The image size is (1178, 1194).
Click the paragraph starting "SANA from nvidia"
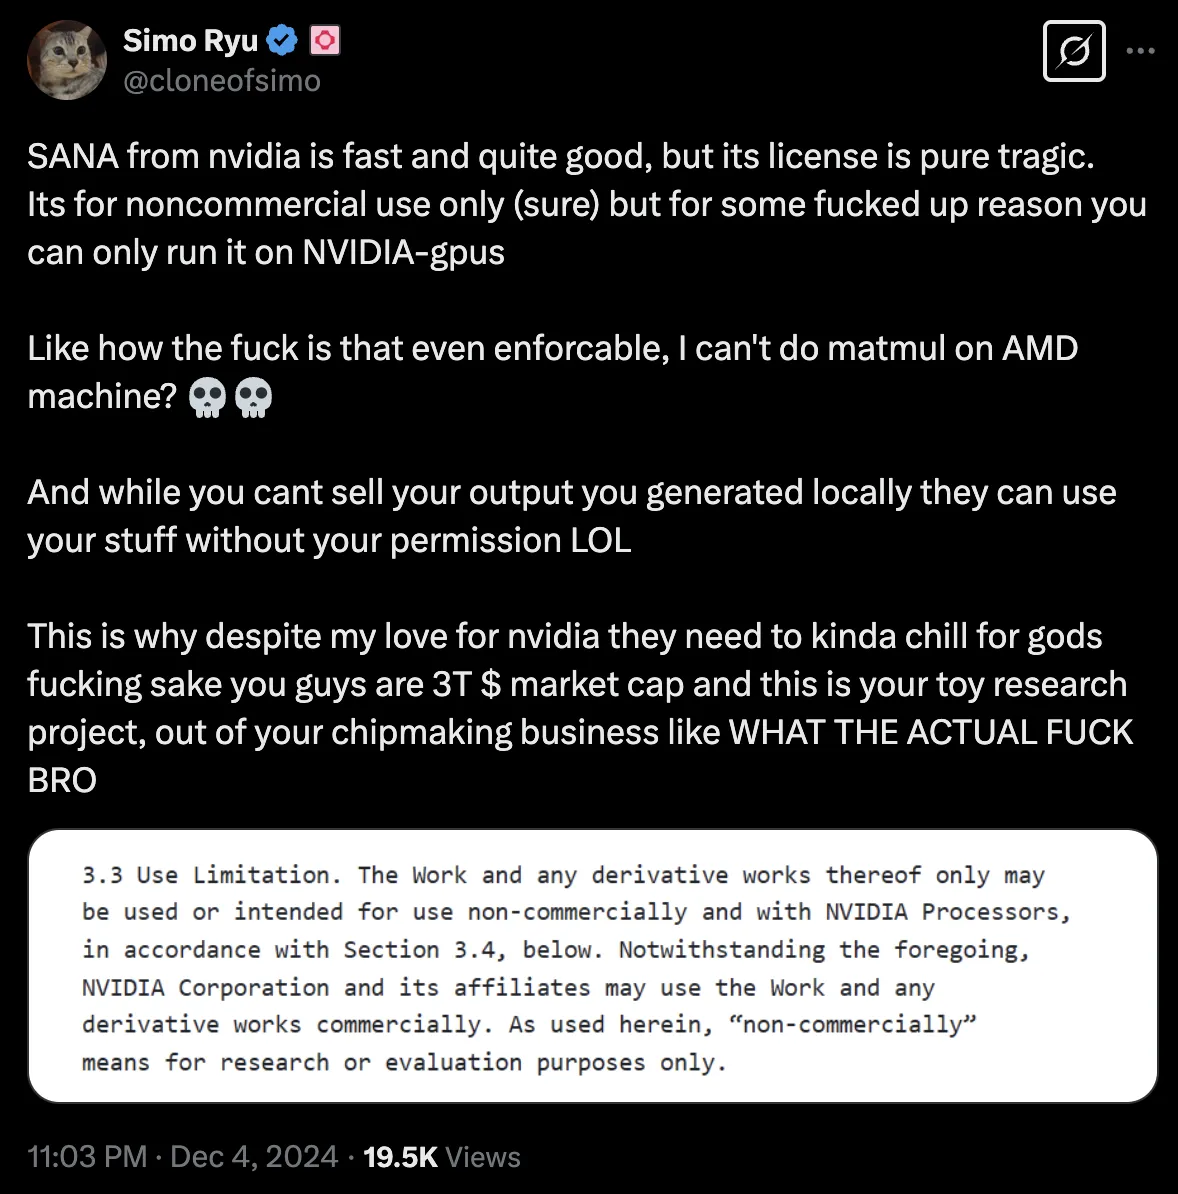click(560, 204)
